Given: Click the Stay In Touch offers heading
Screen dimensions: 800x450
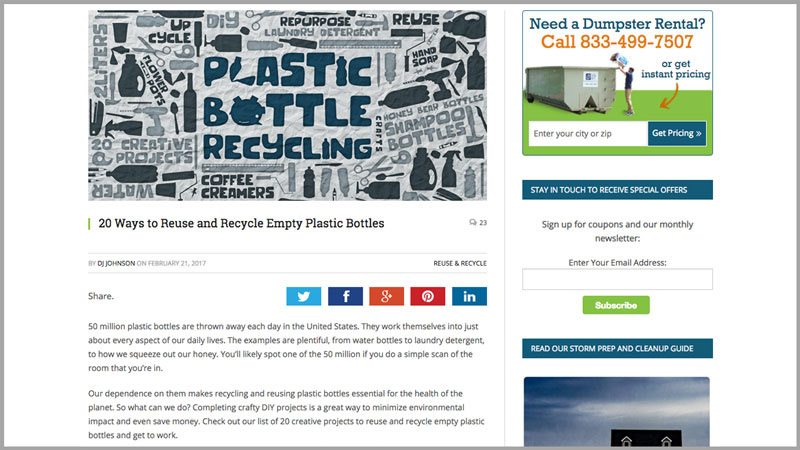Looking at the screenshot, I should pyautogui.click(x=609, y=190).
